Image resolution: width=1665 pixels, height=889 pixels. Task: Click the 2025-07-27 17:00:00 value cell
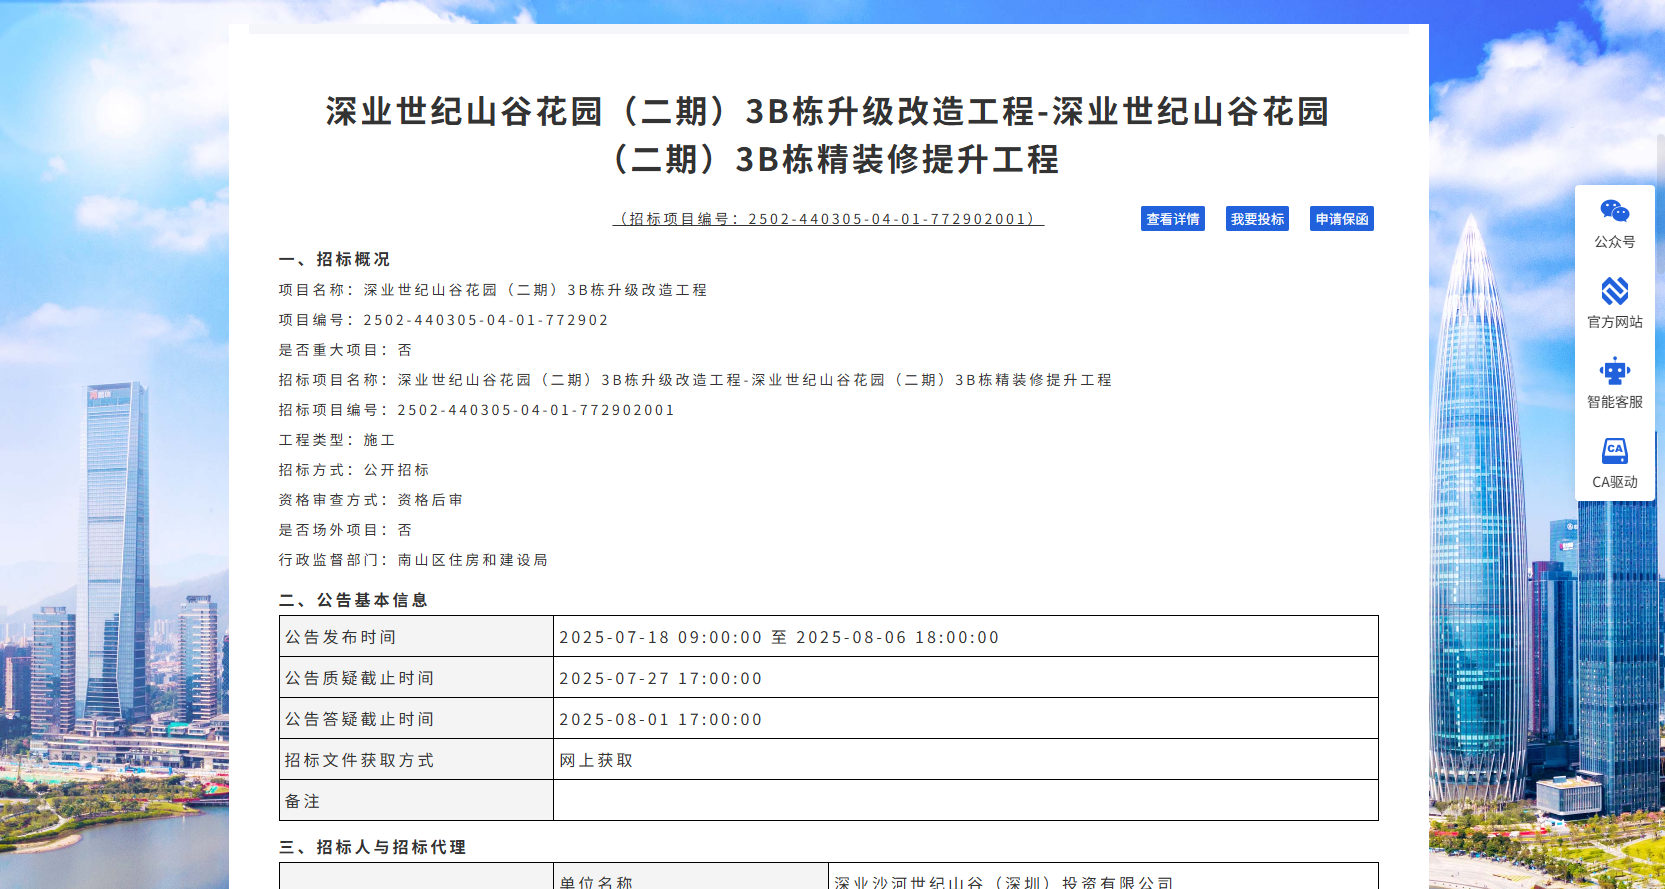(x=966, y=678)
